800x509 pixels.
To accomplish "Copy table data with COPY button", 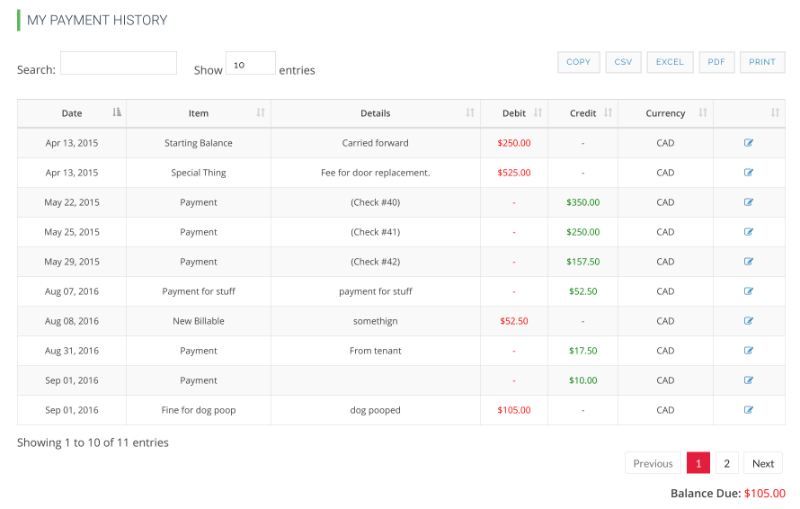I will pyautogui.click(x=578, y=62).
